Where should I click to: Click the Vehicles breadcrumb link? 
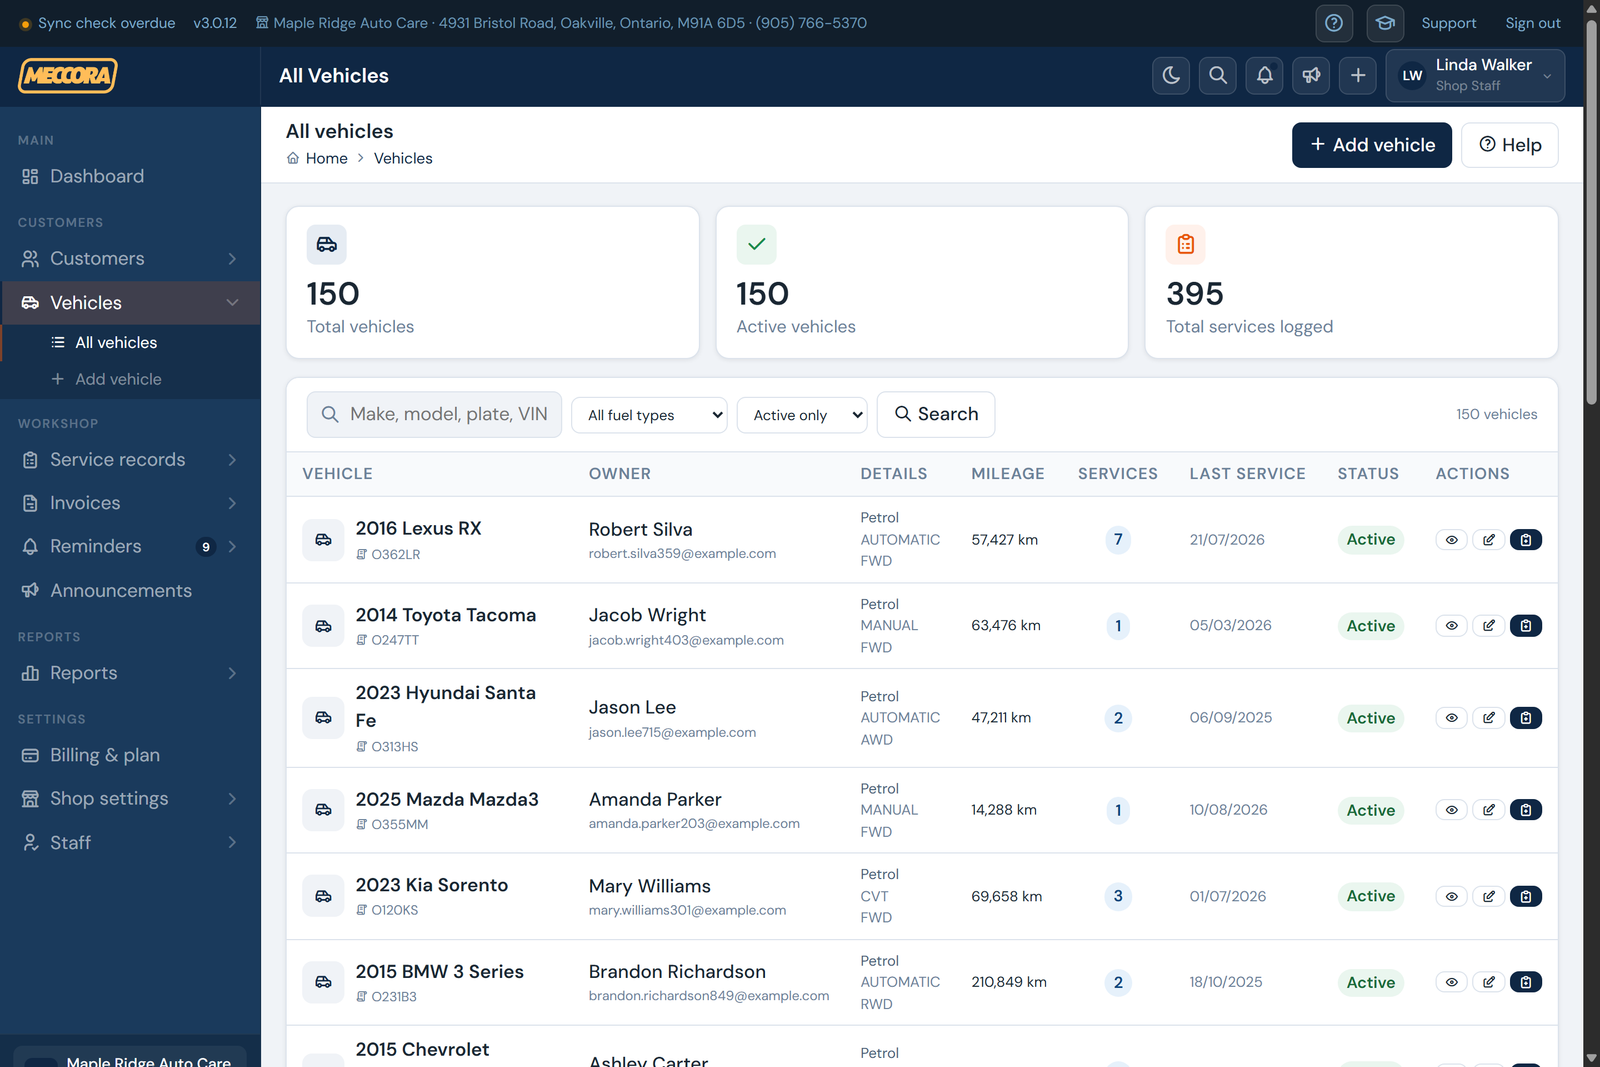point(403,158)
